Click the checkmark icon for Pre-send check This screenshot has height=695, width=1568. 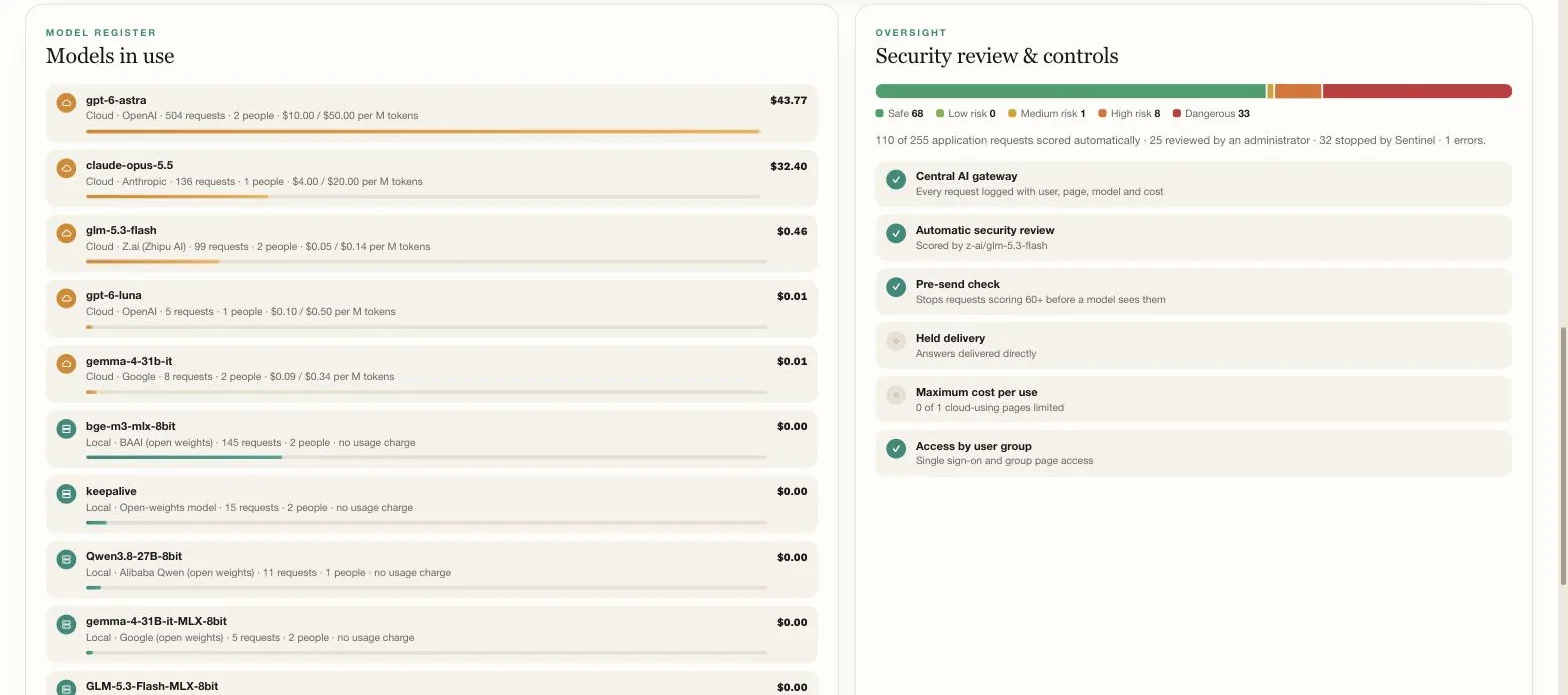tap(896, 287)
